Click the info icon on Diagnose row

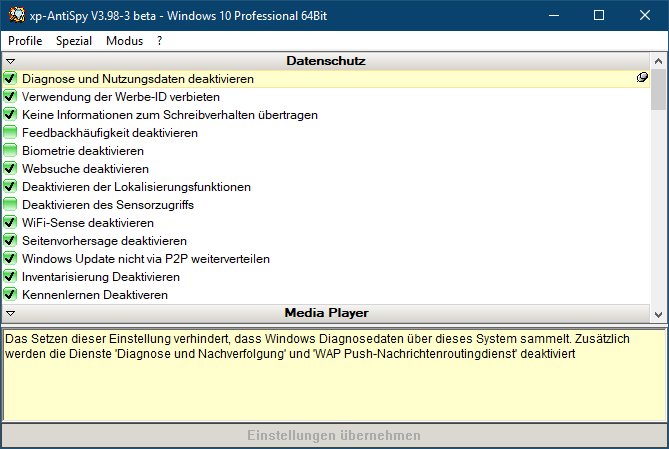642,78
